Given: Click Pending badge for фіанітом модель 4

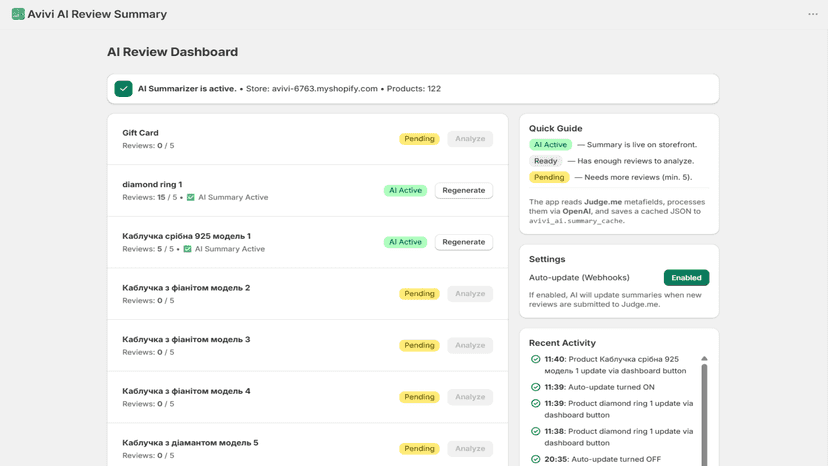Looking at the screenshot, I should [x=419, y=397].
